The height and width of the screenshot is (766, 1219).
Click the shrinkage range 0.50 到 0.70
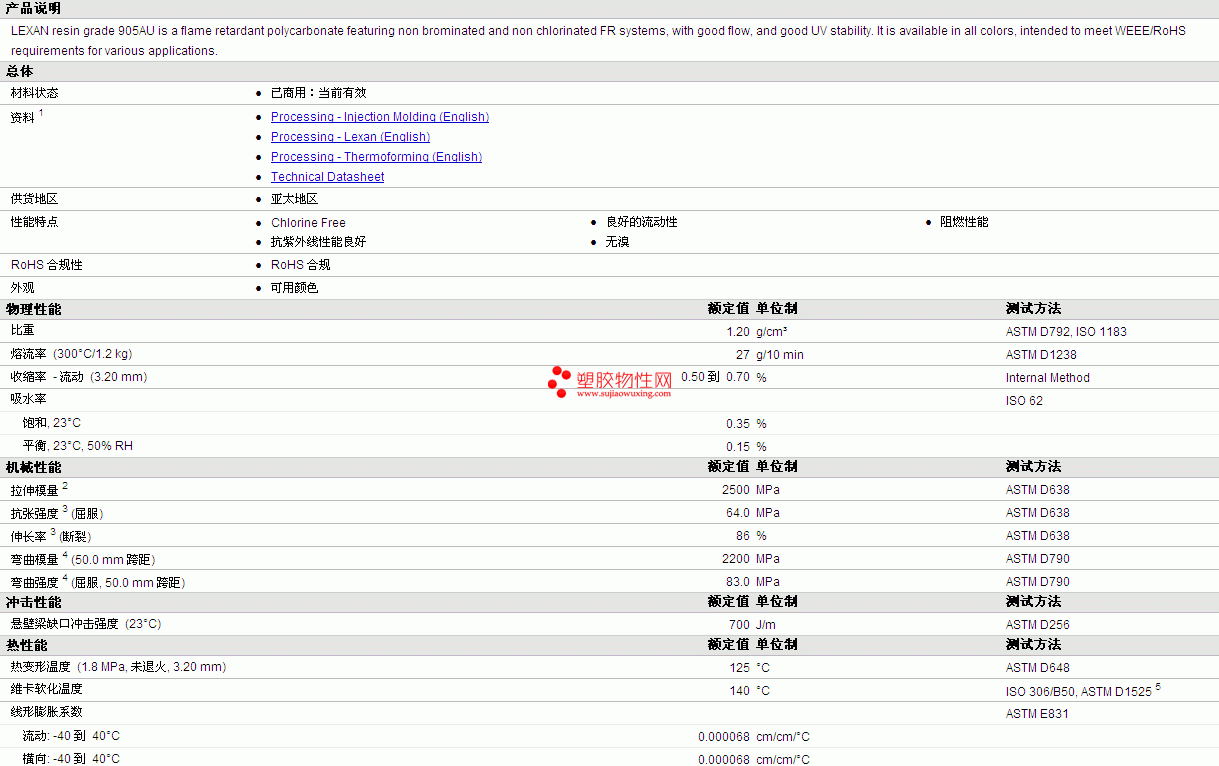(x=715, y=377)
